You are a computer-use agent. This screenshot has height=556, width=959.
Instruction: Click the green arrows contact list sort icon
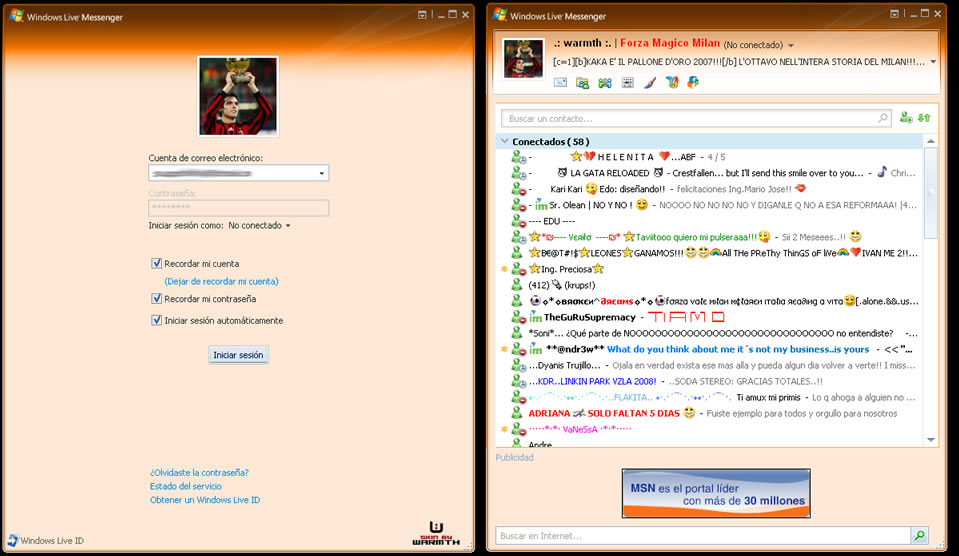(924, 117)
